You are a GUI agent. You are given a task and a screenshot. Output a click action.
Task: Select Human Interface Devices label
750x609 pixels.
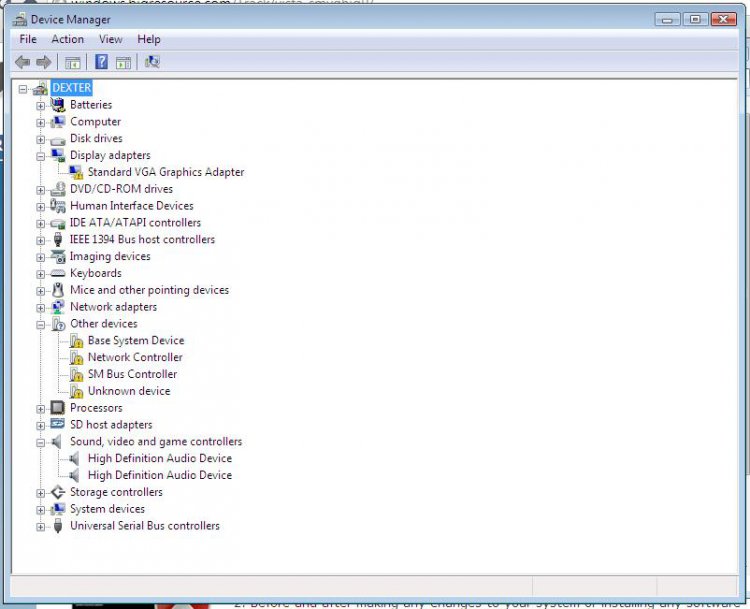click(x=132, y=206)
